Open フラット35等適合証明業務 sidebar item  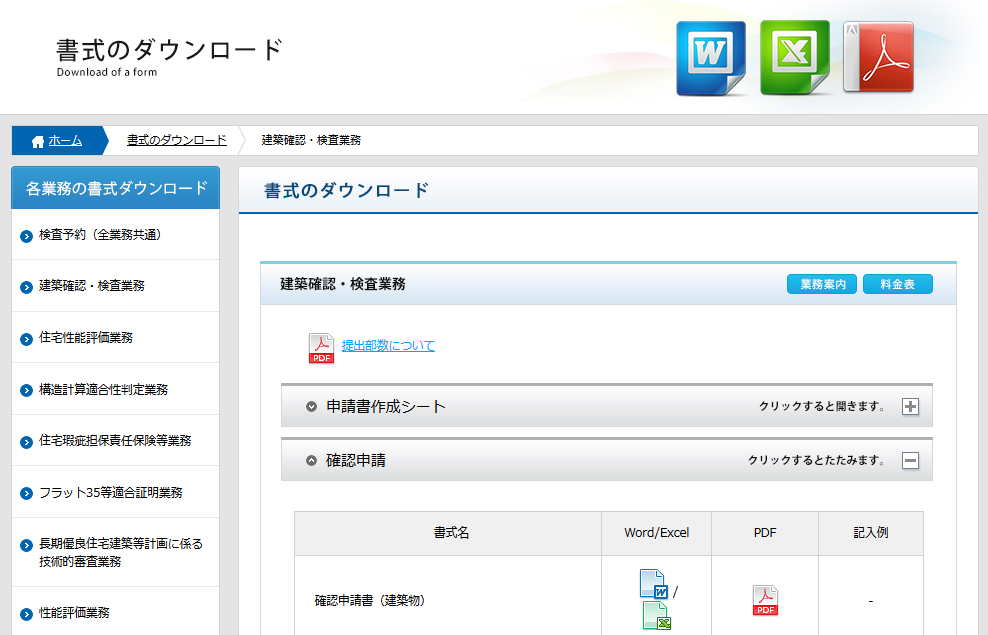click(110, 493)
